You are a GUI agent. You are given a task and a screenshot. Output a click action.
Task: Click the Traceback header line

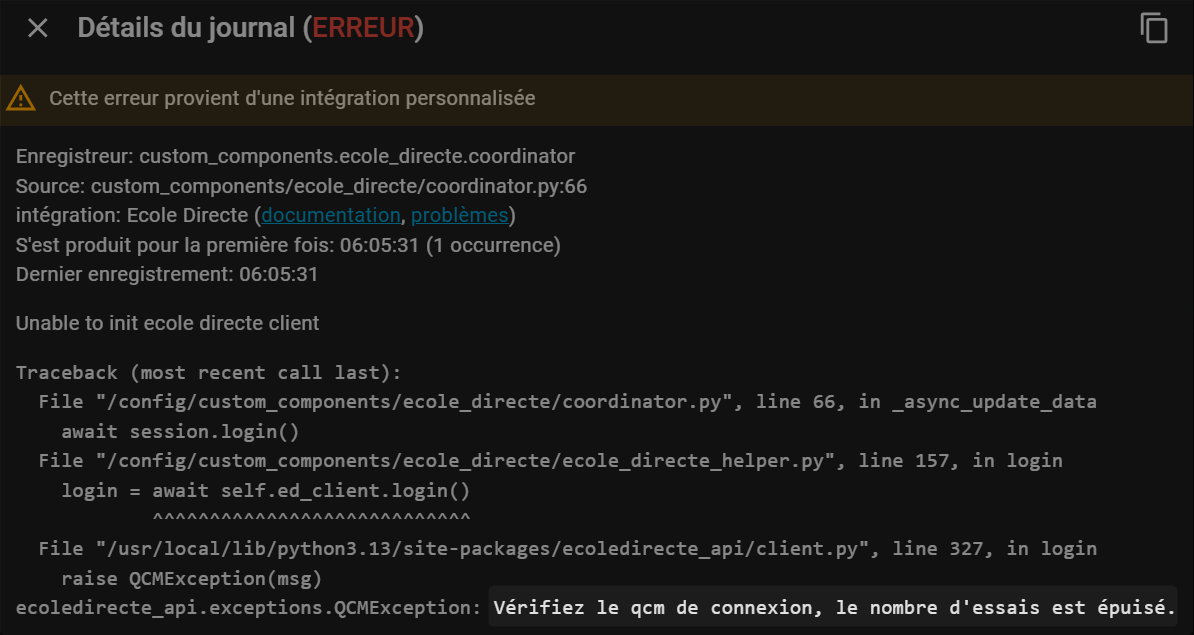pyautogui.click(x=208, y=373)
